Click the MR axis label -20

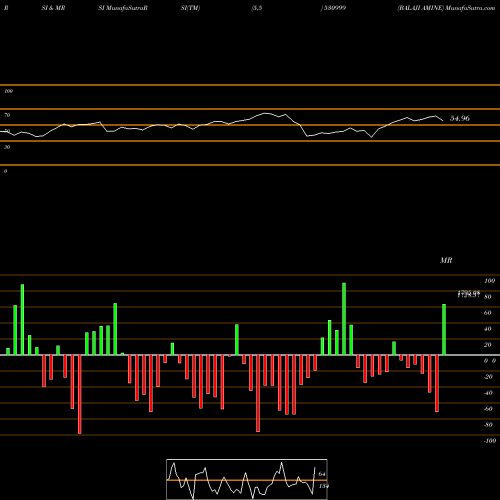pos(488,377)
